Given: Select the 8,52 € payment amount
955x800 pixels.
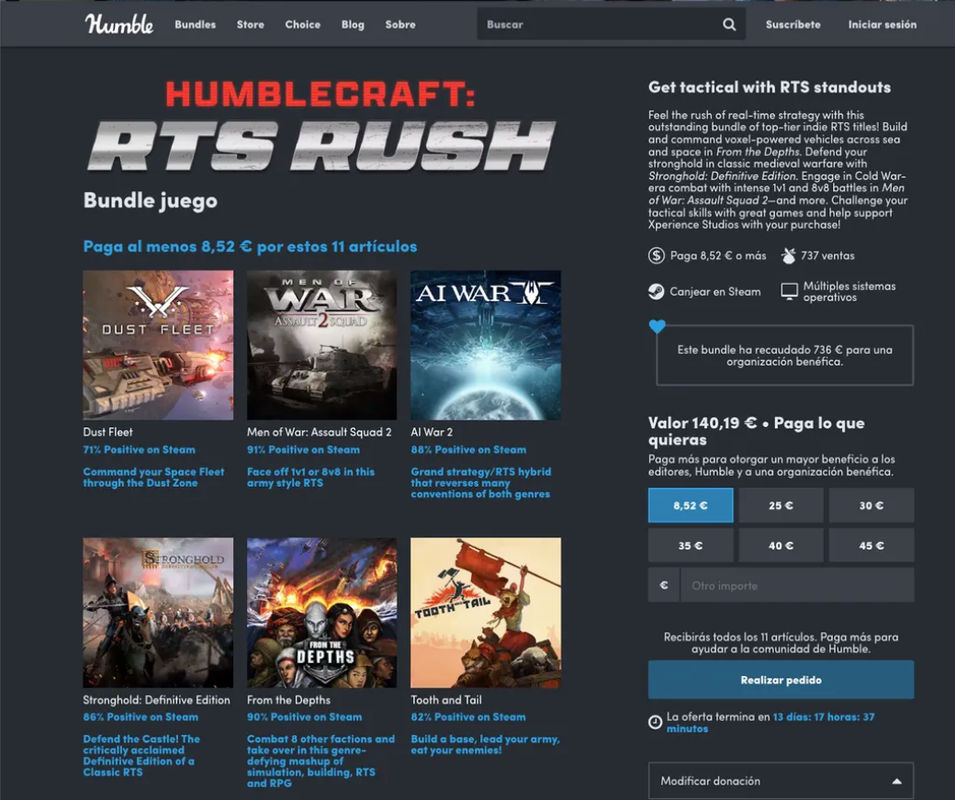Looking at the screenshot, I should (691, 505).
